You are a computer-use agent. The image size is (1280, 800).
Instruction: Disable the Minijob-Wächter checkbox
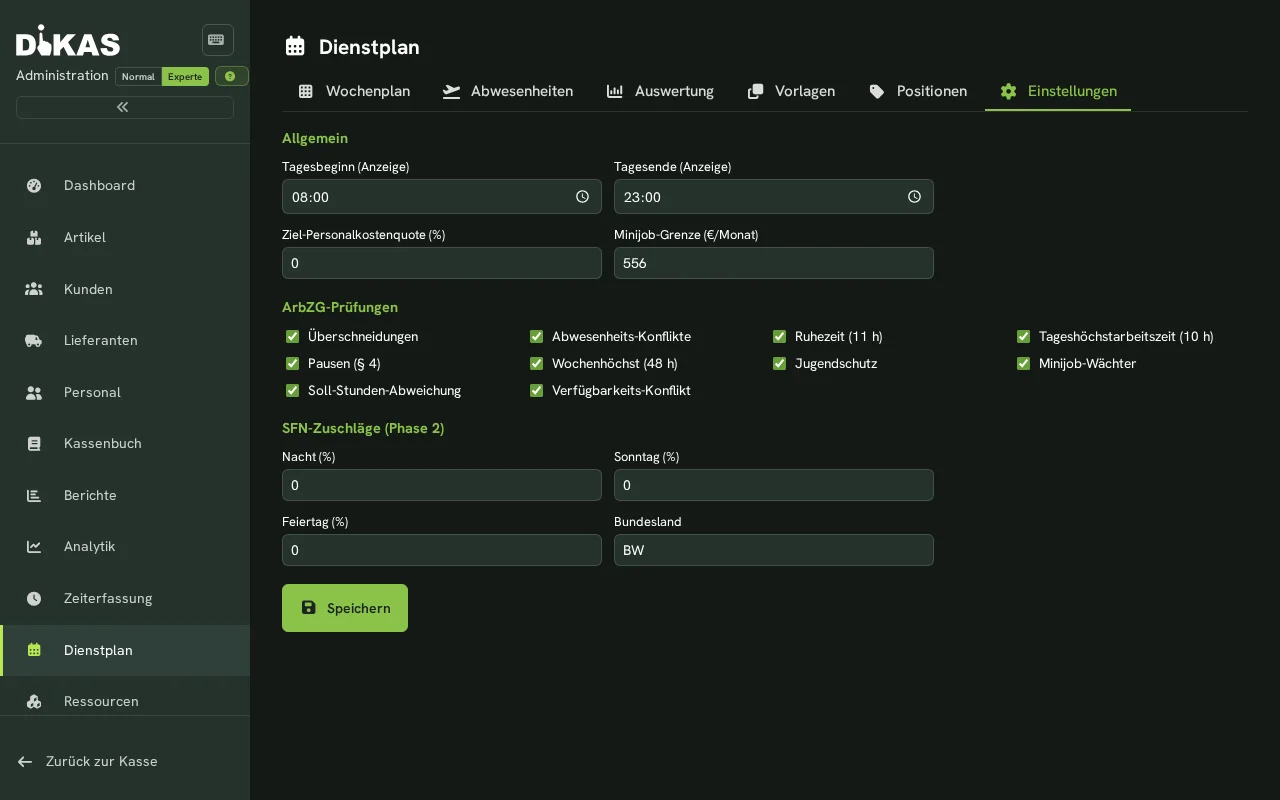click(1024, 363)
